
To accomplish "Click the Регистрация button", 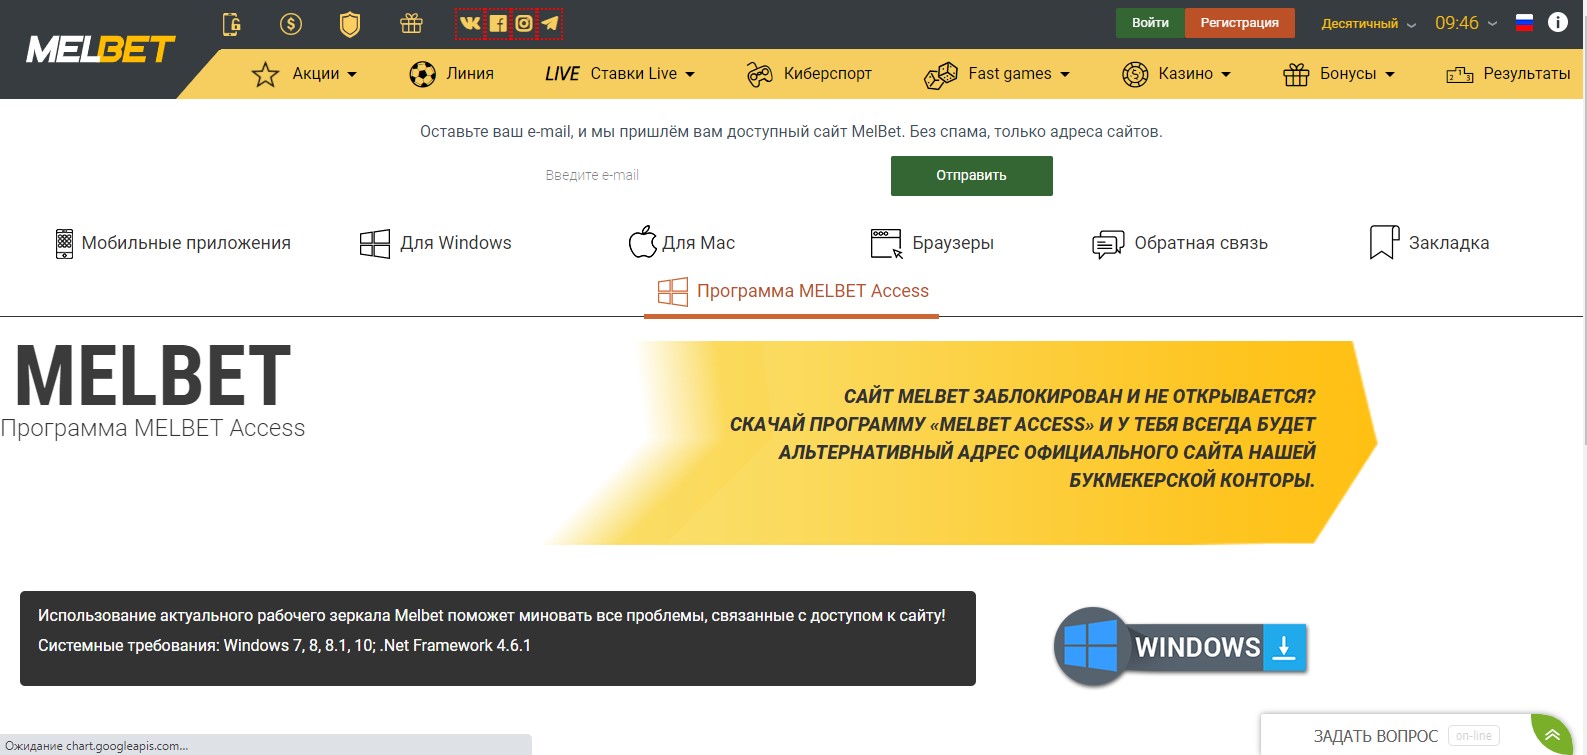I will pos(1240,23).
